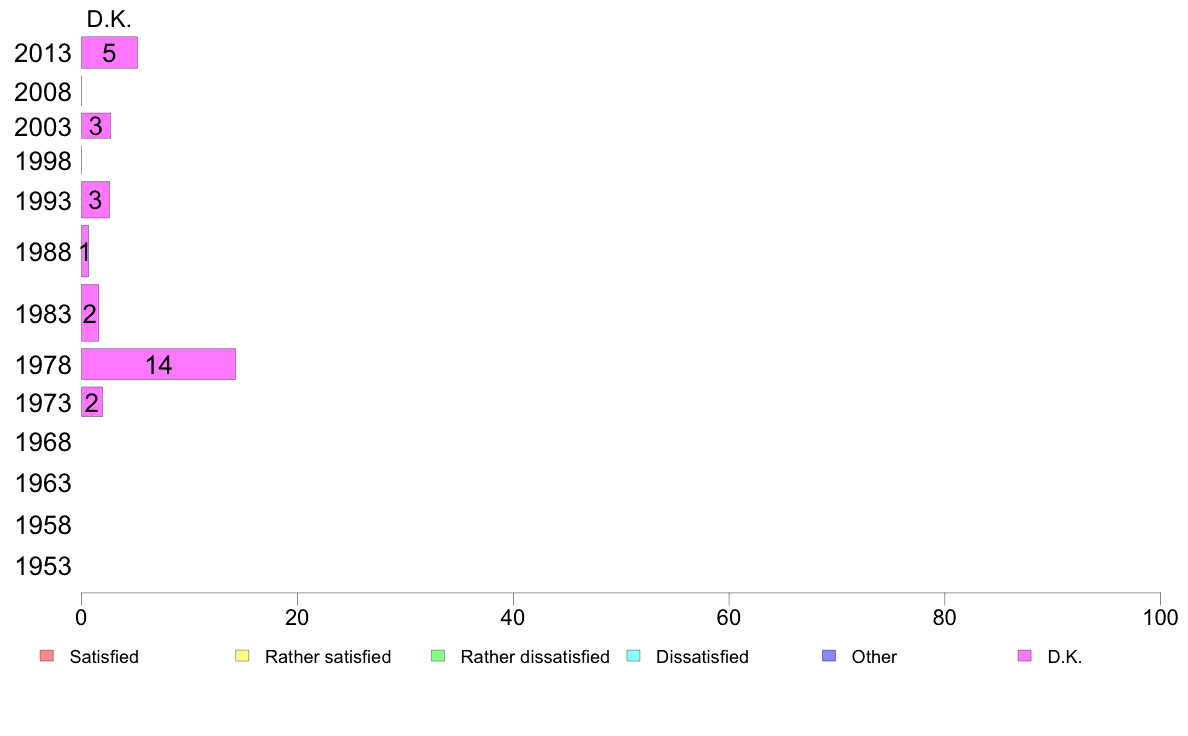The height and width of the screenshot is (736, 1188).
Task: Click the Other blue legend swatch
Action: [829, 656]
